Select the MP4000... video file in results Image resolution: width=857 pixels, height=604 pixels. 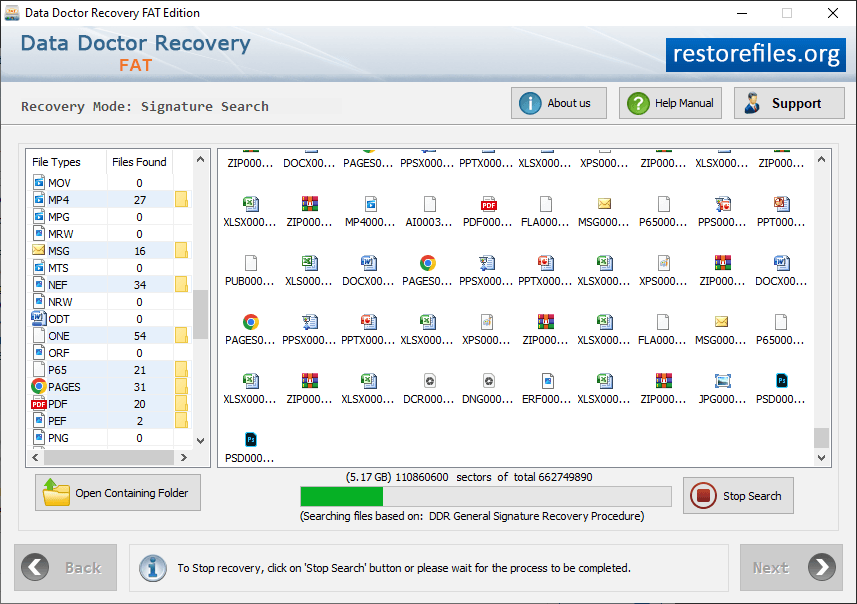(370, 212)
